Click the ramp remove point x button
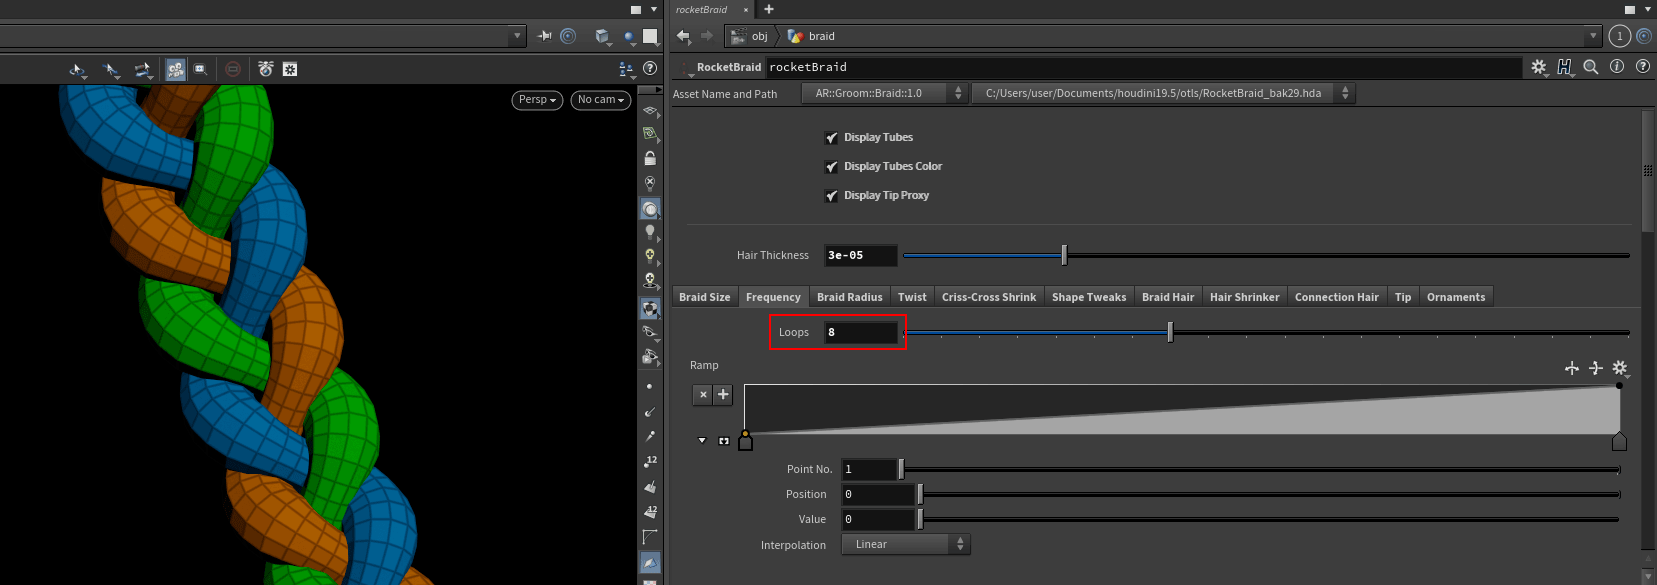The image size is (1657, 585). pos(703,394)
